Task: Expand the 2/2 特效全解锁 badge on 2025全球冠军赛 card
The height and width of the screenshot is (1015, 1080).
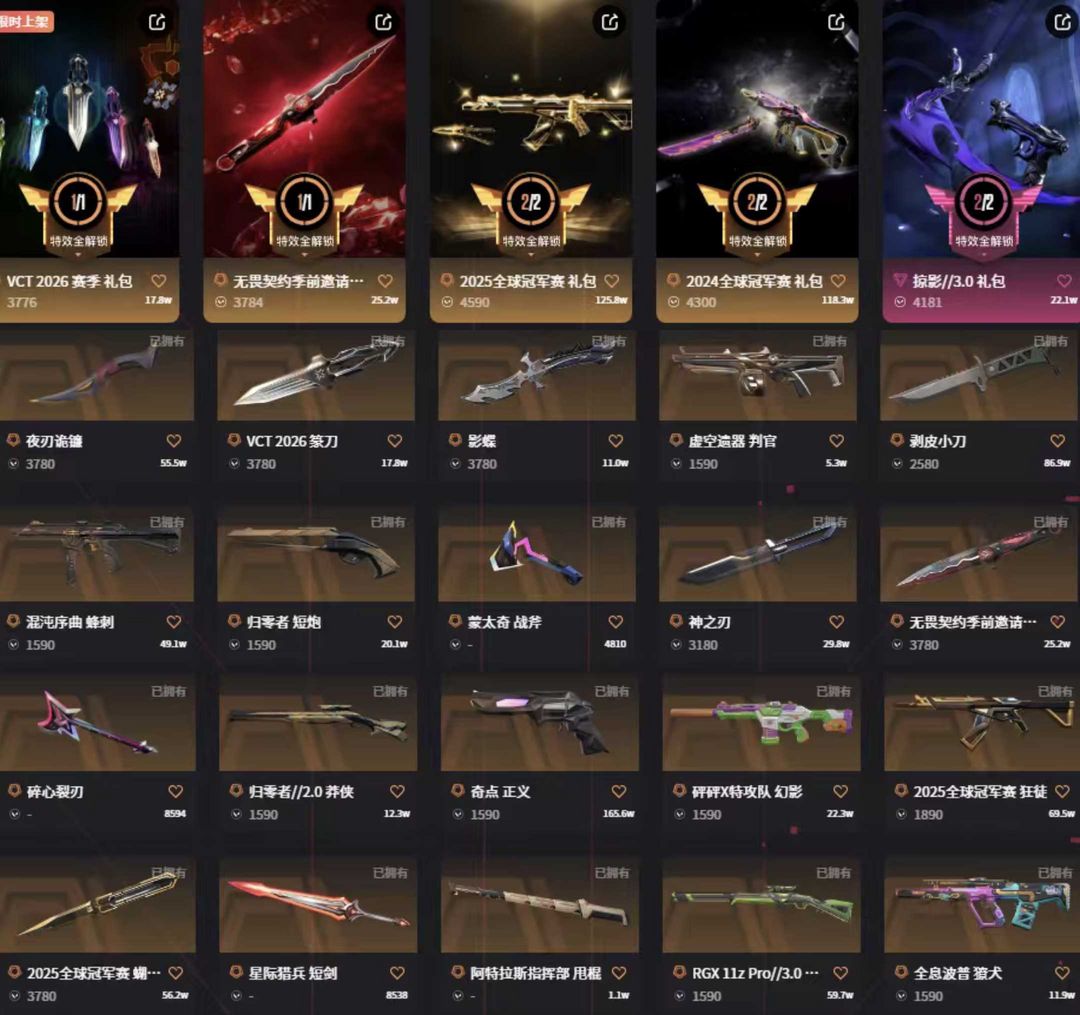Action: 530,215
